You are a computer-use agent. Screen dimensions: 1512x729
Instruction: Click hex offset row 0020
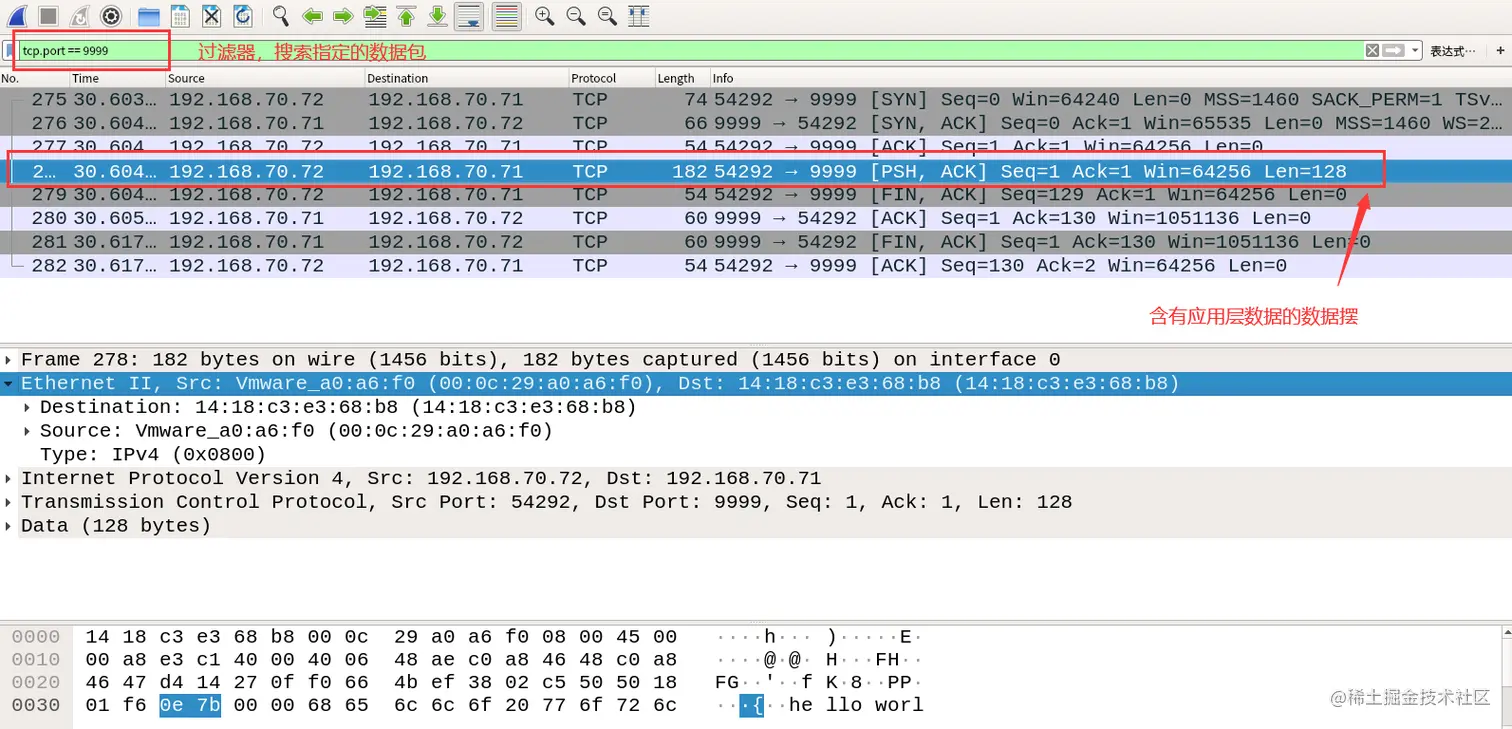click(x=36, y=683)
